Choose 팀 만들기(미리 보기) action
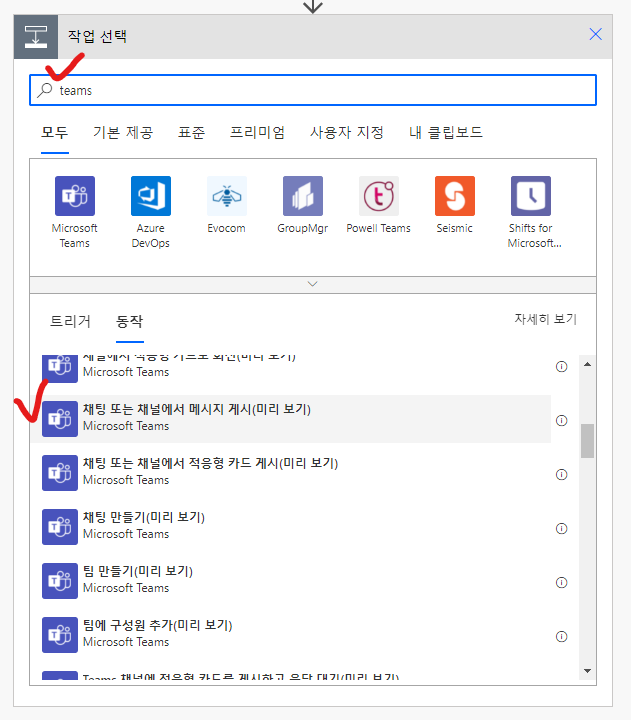 (x=291, y=581)
